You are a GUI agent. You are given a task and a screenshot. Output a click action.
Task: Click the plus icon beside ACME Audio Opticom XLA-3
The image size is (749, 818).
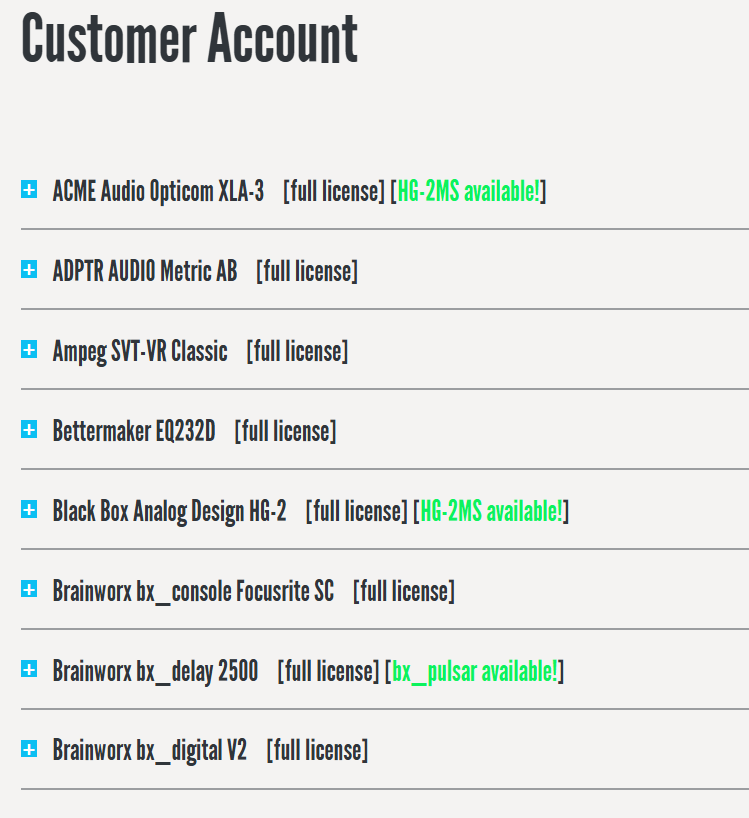click(28, 190)
